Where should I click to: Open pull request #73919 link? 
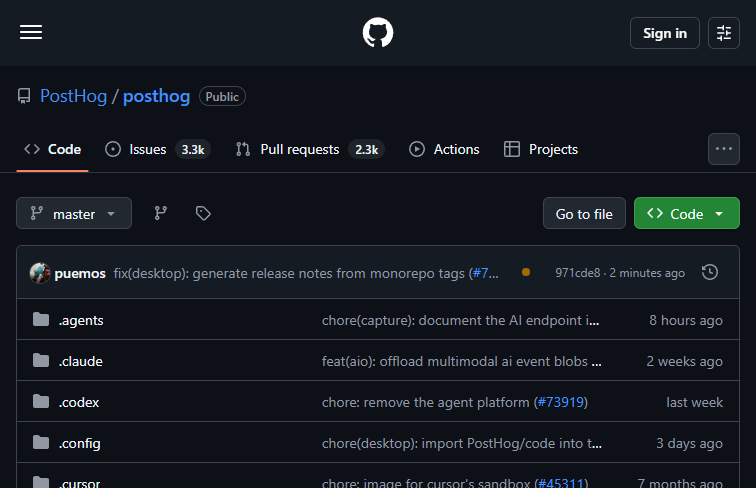click(561, 402)
